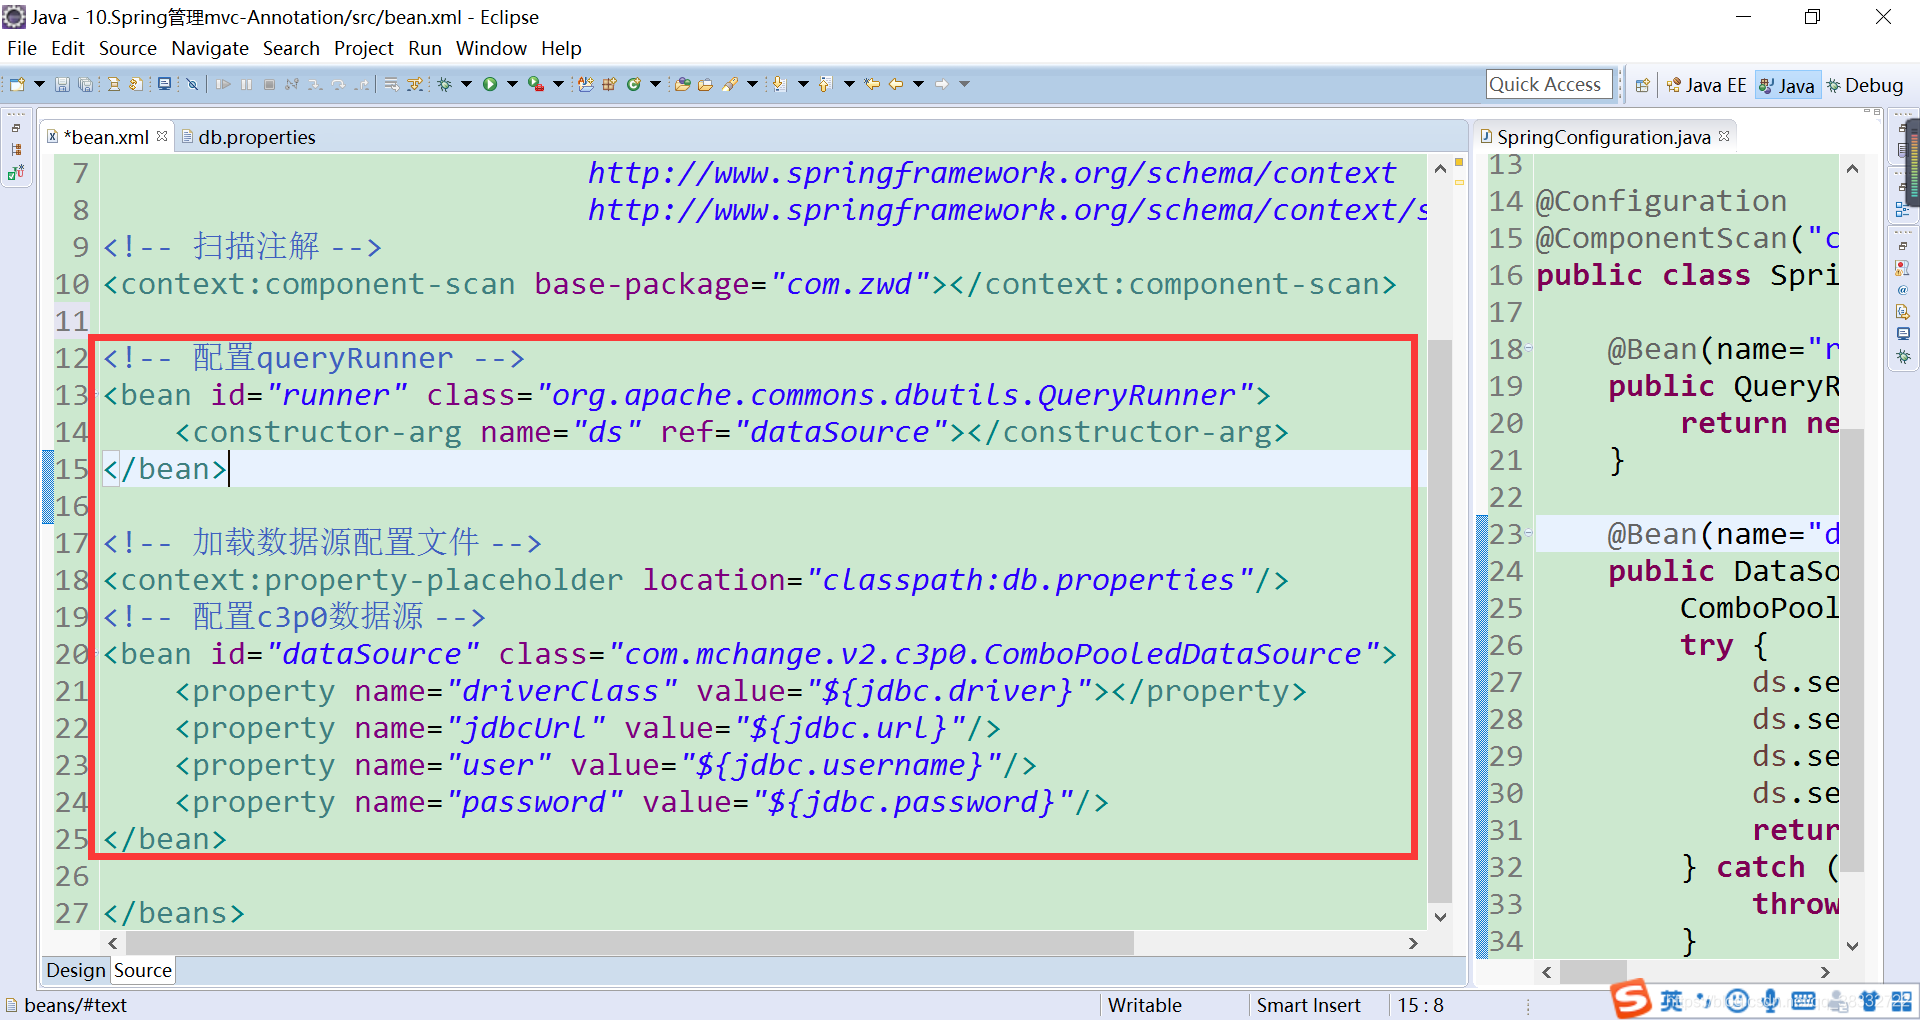Screen dimensions: 1920x1020
Task: Select the SpringConfiguration.java editor tab
Action: pos(1603,137)
